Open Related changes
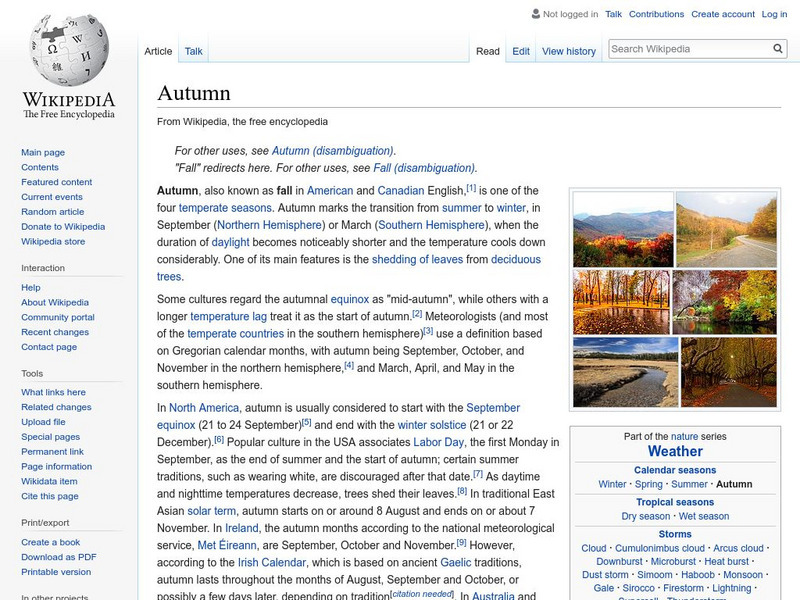This screenshot has width=800, height=600. [x=56, y=407]
